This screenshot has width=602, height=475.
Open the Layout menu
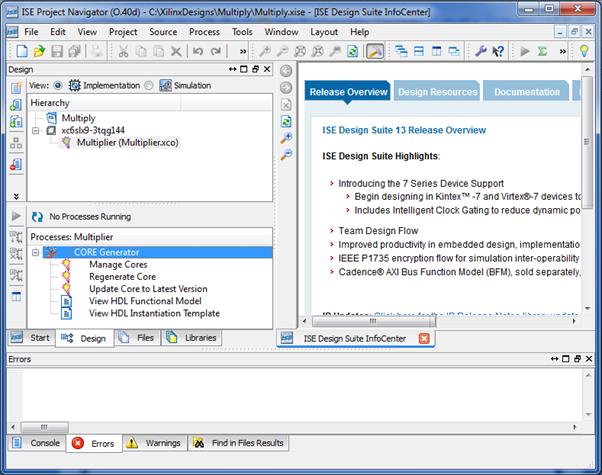pyautogui.click(x=324, y=32)
